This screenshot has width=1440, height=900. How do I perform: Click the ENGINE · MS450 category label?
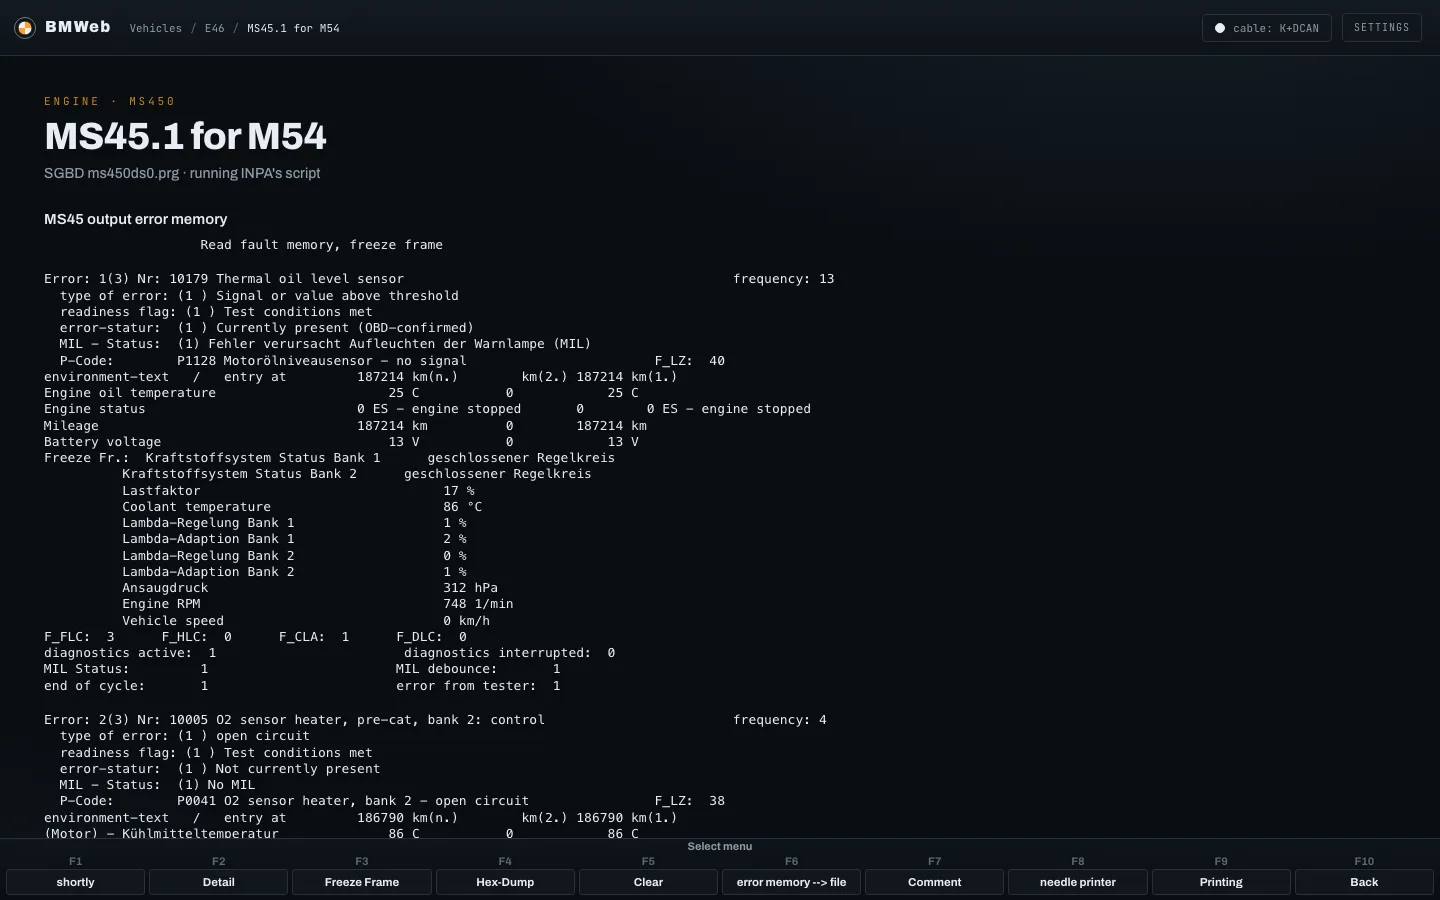pos(110,101)
